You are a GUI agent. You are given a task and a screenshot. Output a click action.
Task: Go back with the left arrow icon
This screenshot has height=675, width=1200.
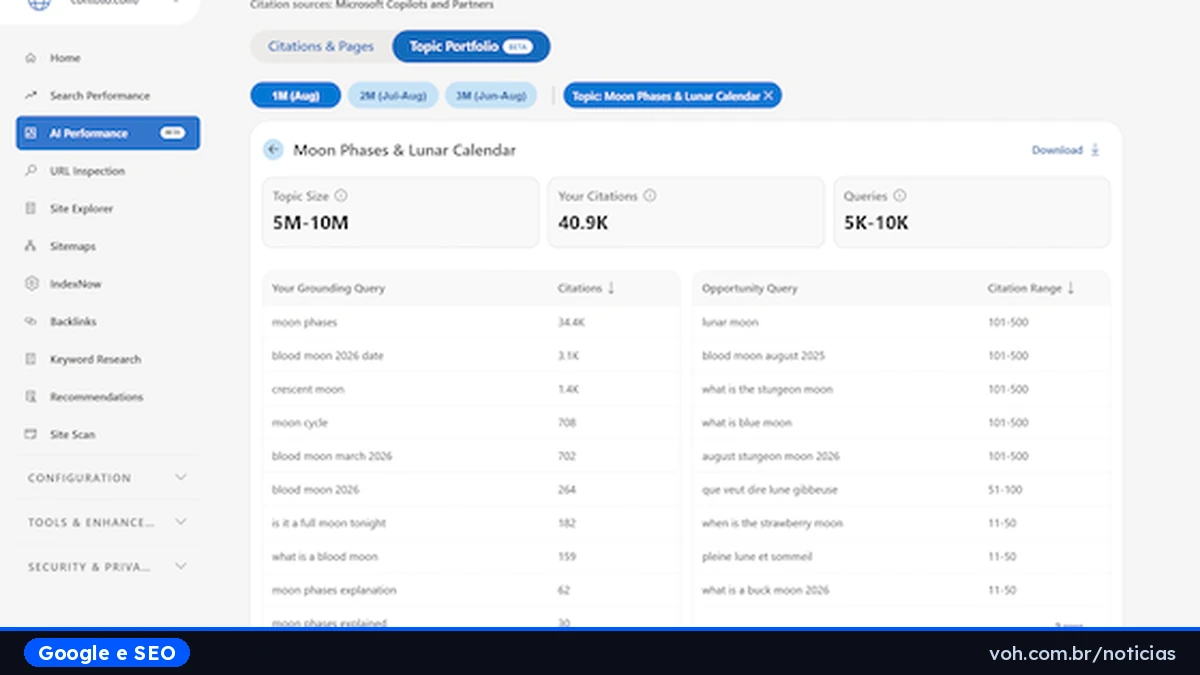273,150
